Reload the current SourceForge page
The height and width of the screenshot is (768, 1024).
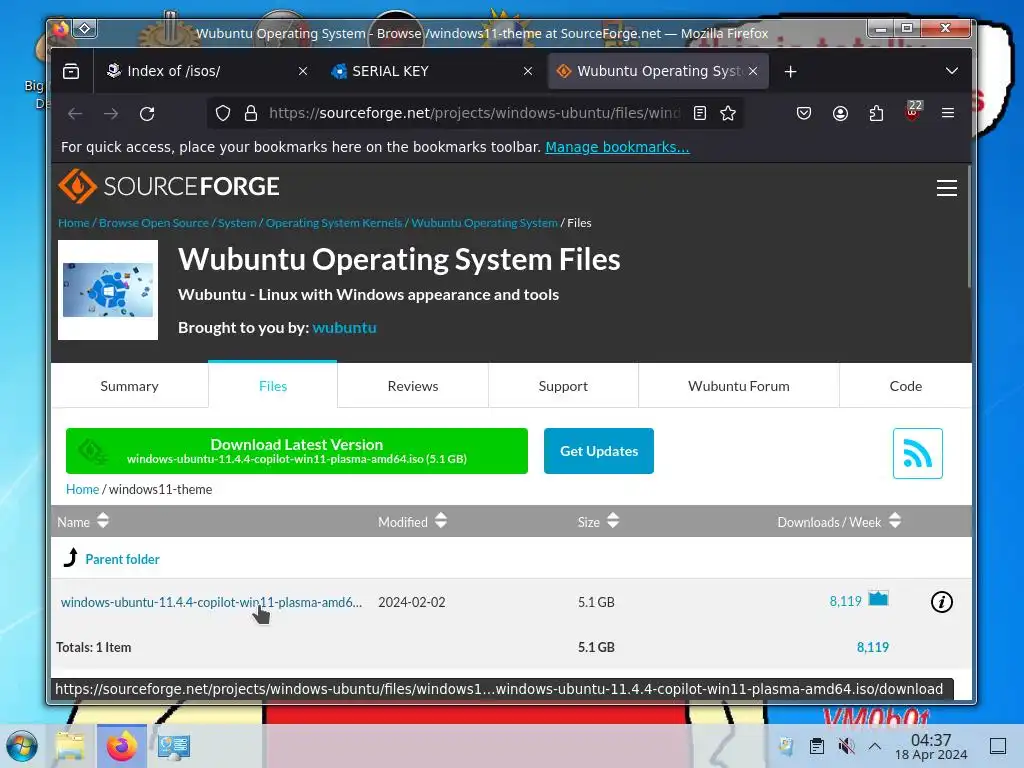(147, 114)
